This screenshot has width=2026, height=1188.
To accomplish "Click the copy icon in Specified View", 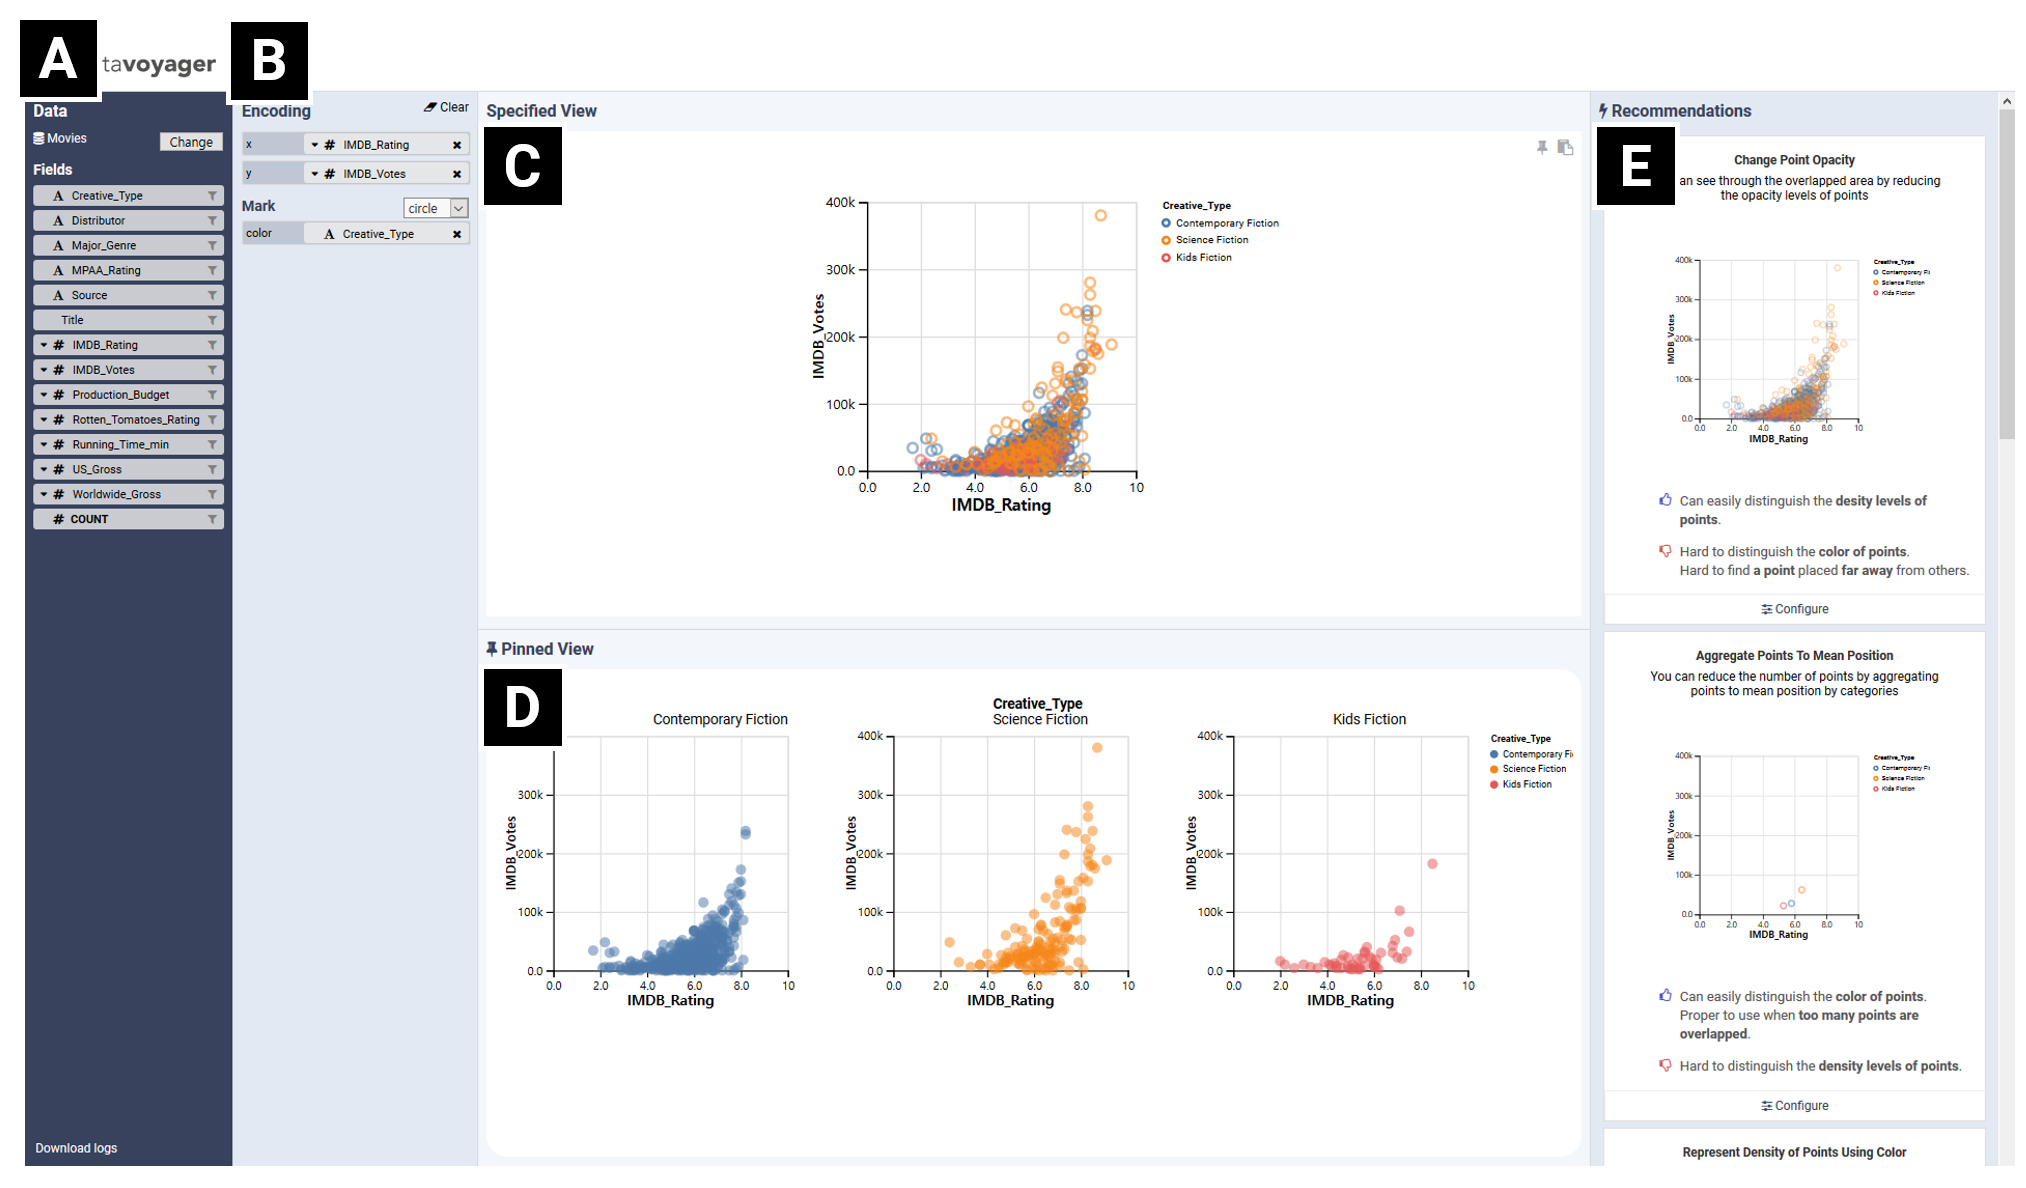I will click(x=1565, y=148).
